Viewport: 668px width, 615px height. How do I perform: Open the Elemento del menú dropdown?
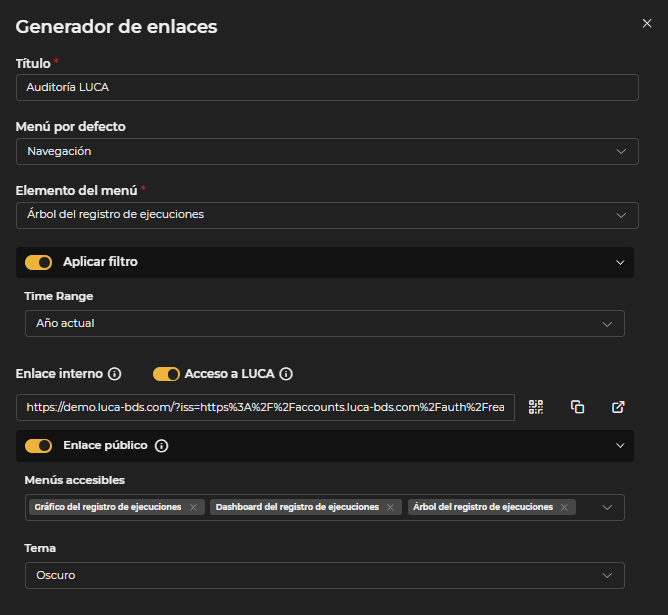[x=327, y=215]
